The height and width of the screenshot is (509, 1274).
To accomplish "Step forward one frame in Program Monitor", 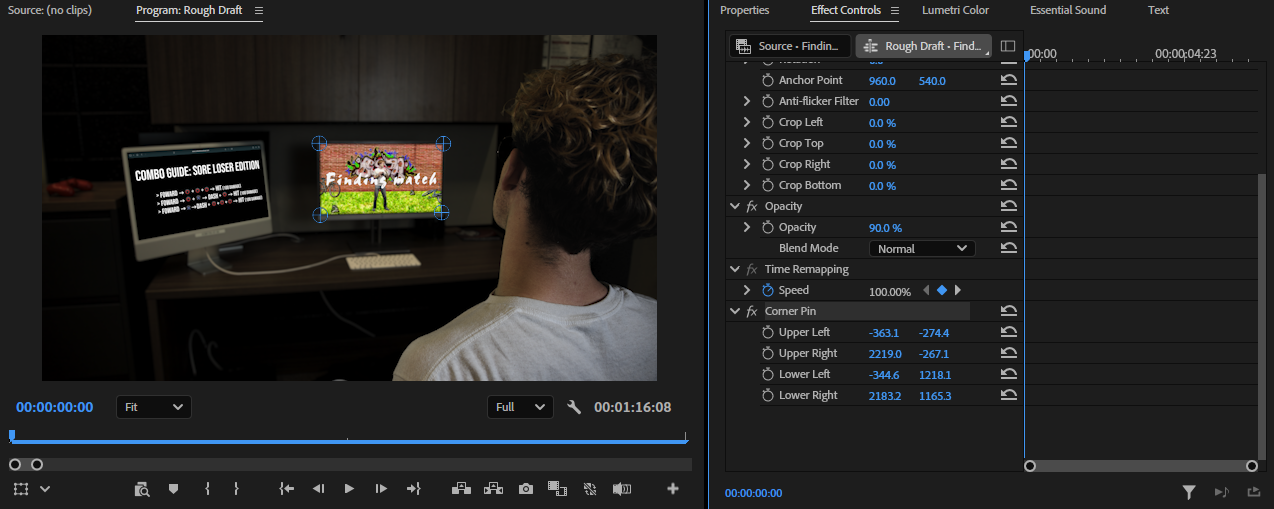I will 381,489.
